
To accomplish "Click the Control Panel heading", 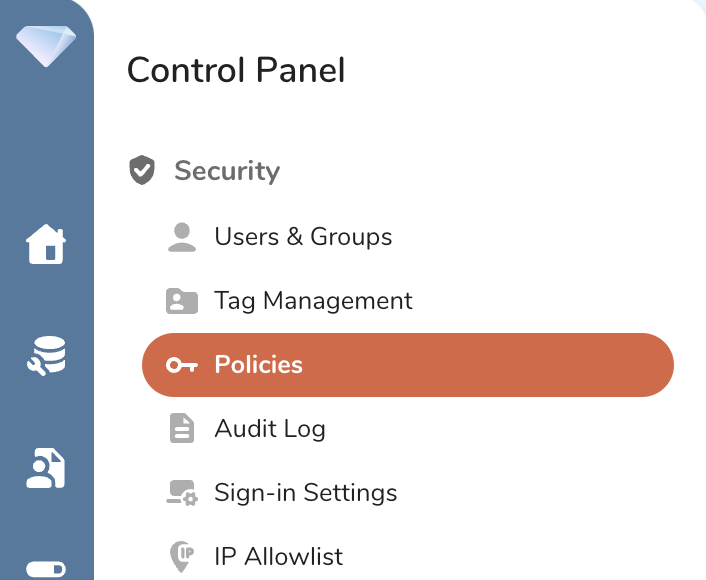I will pos(236,70).
